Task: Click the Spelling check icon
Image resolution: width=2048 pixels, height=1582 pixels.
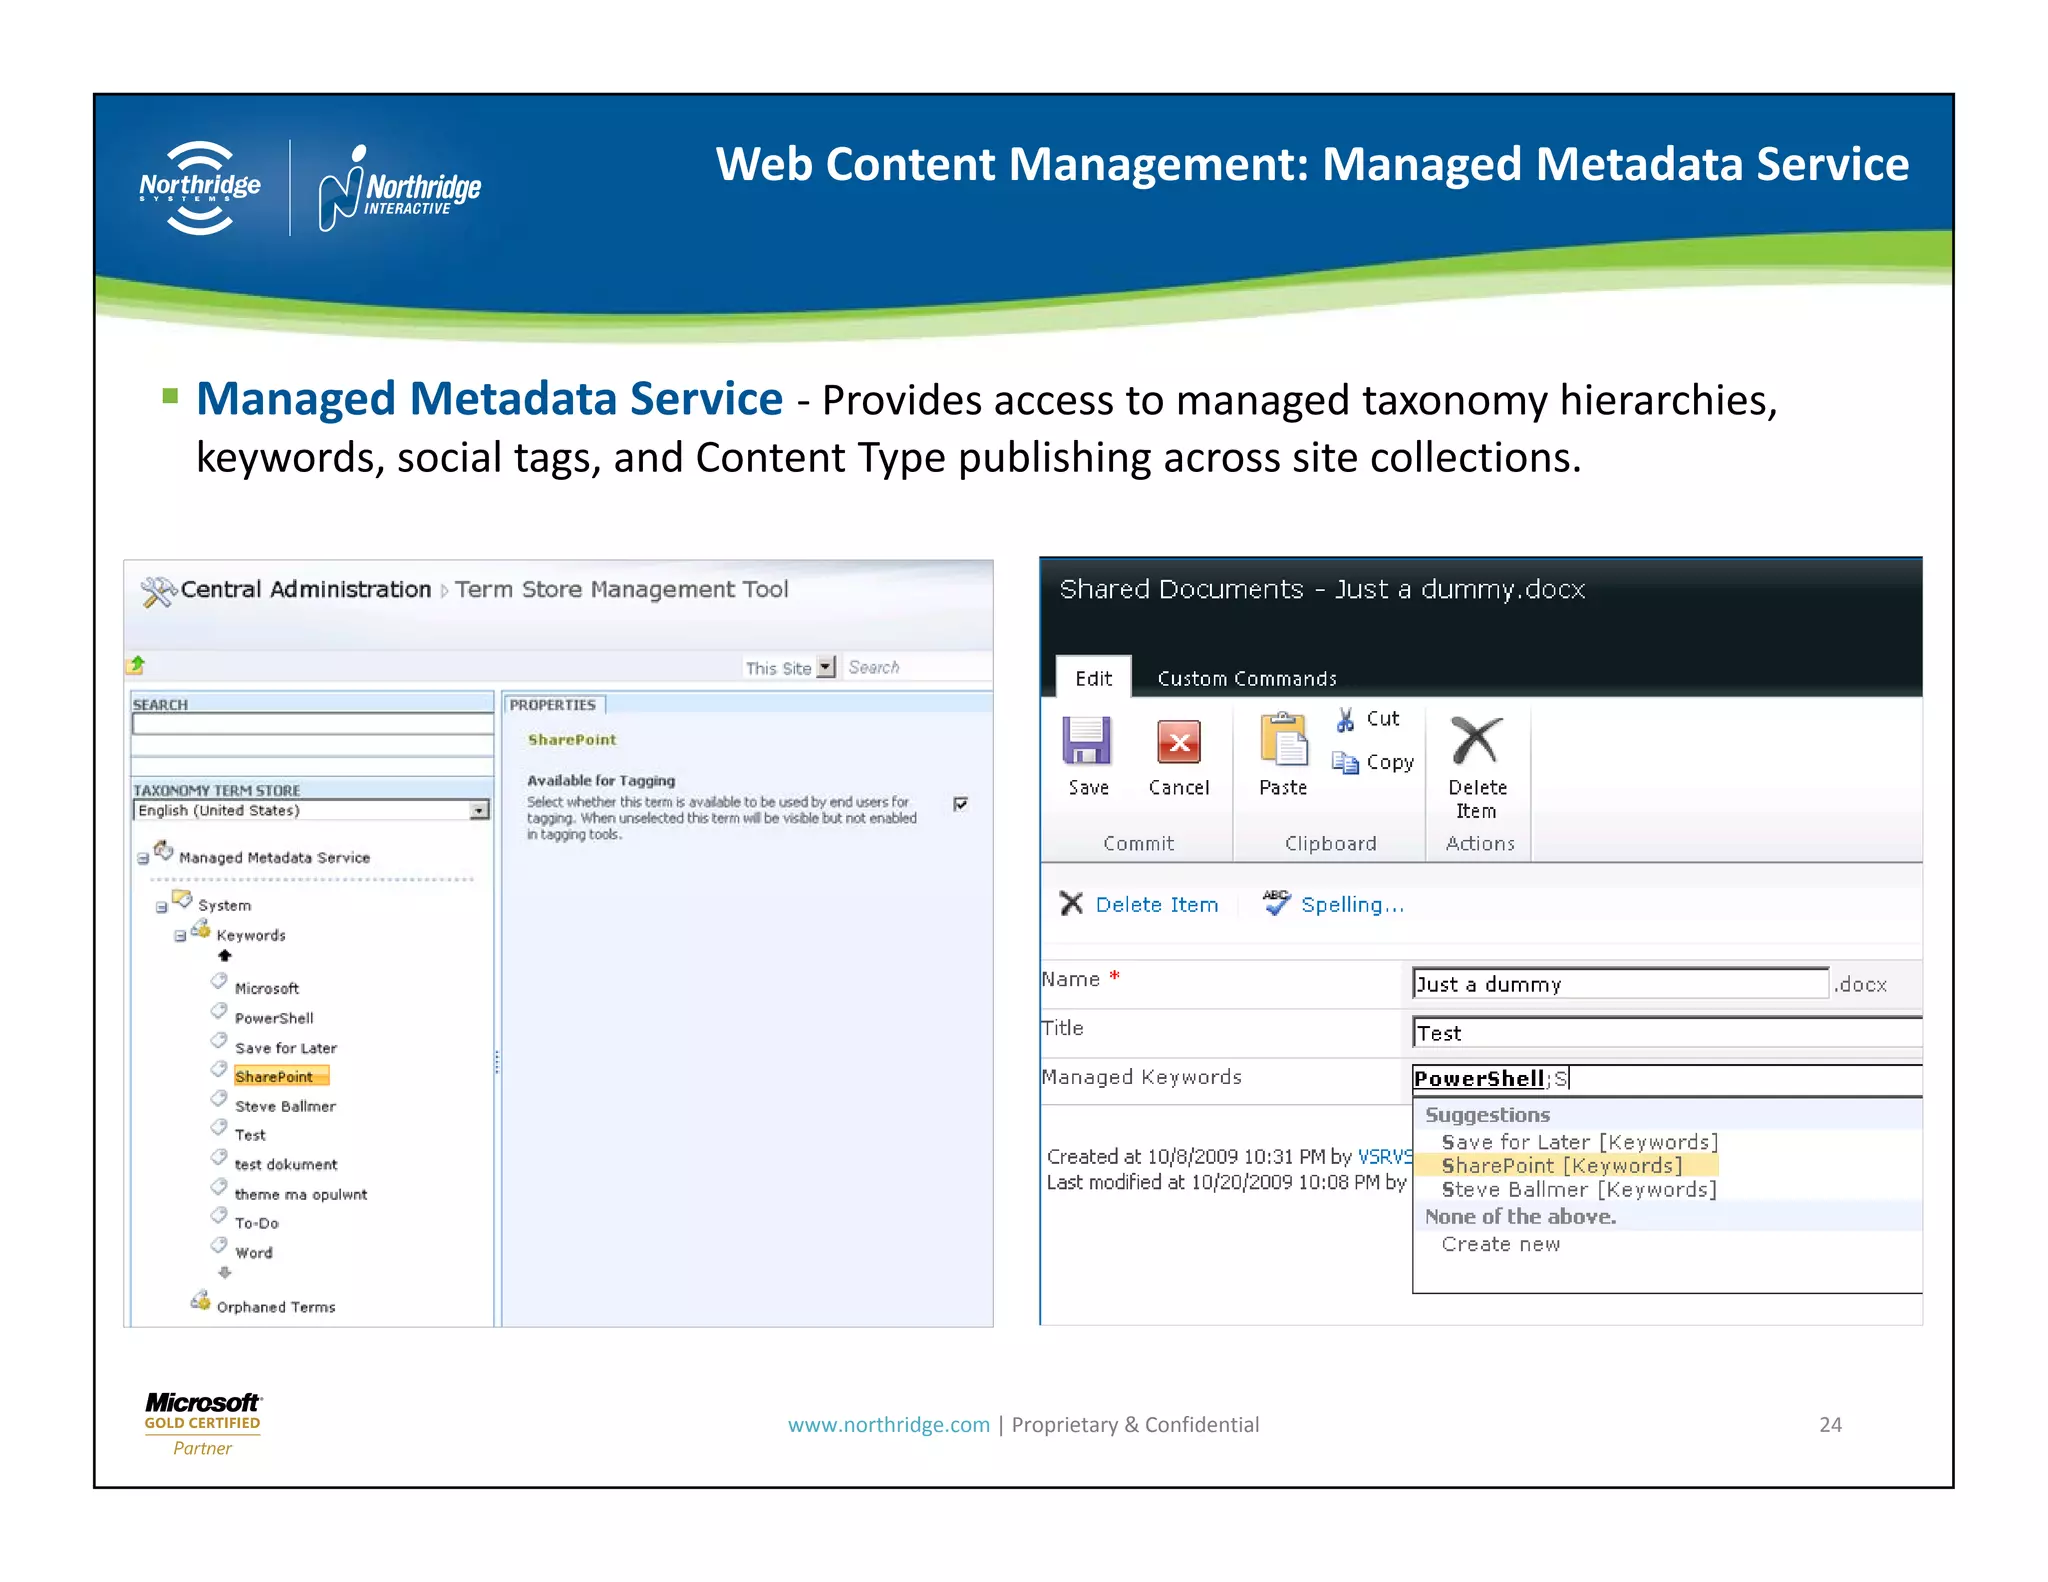Action: [x=1276, y=902]
